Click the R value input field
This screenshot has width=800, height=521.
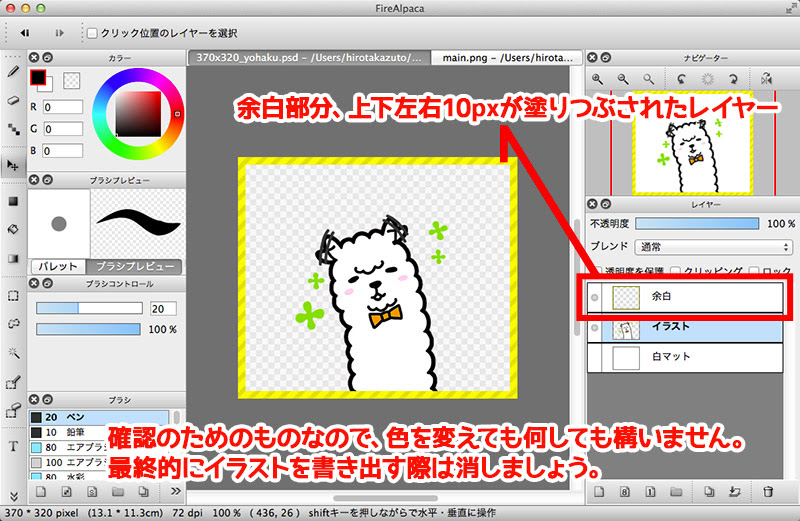pyautogui.click(x=63, y=107)
